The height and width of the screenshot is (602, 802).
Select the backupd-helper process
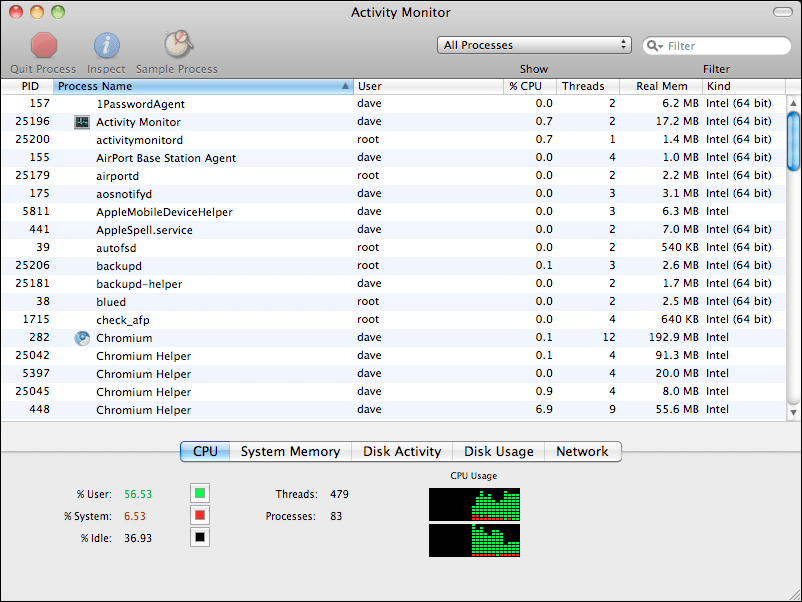(x=393, y=284)
